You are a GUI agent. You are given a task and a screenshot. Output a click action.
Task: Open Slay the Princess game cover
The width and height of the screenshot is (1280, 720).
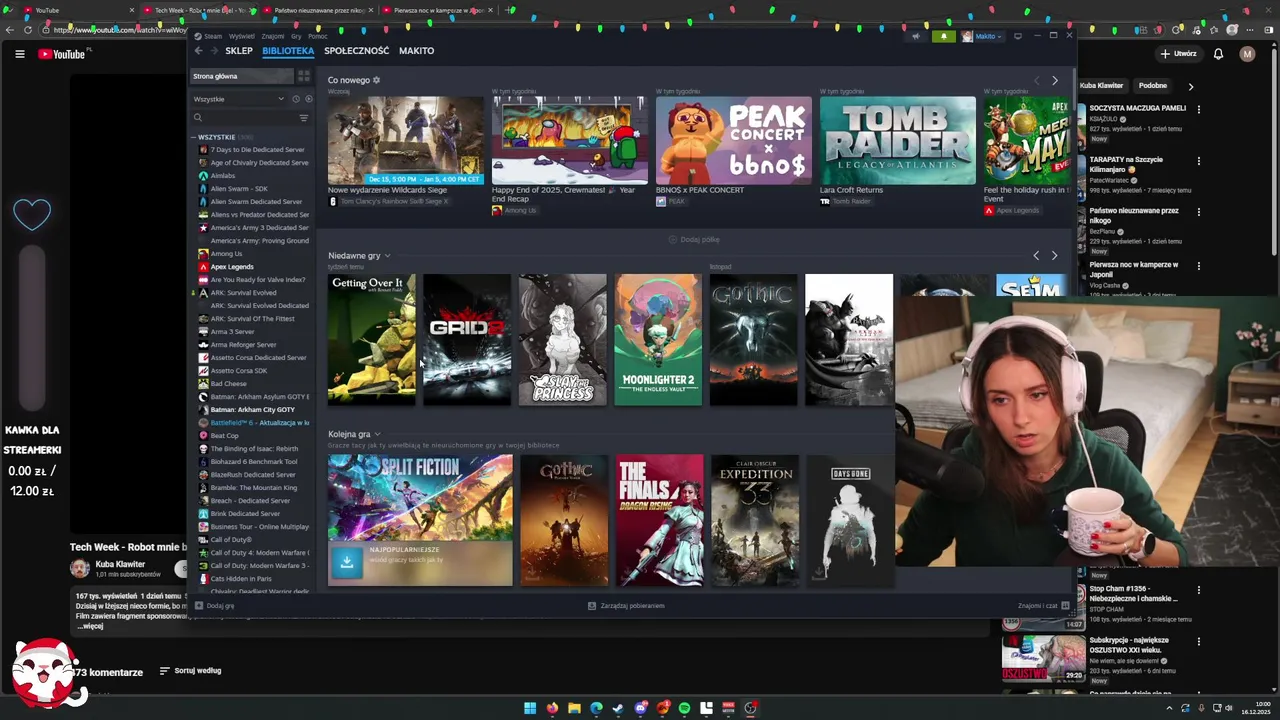pyautogui.click(x=562, y=340)
